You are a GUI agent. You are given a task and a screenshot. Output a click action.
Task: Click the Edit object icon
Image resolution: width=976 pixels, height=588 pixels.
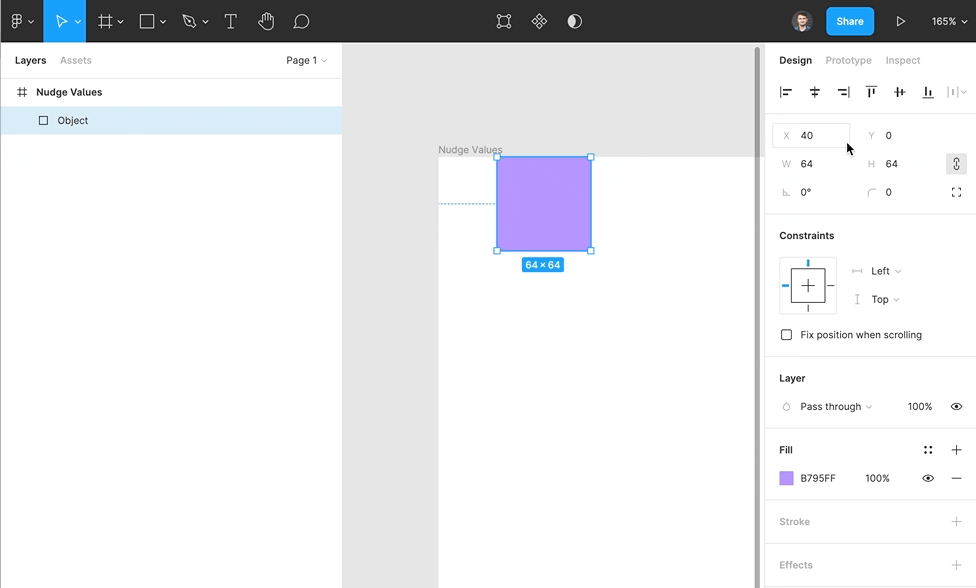click(504, 21)
